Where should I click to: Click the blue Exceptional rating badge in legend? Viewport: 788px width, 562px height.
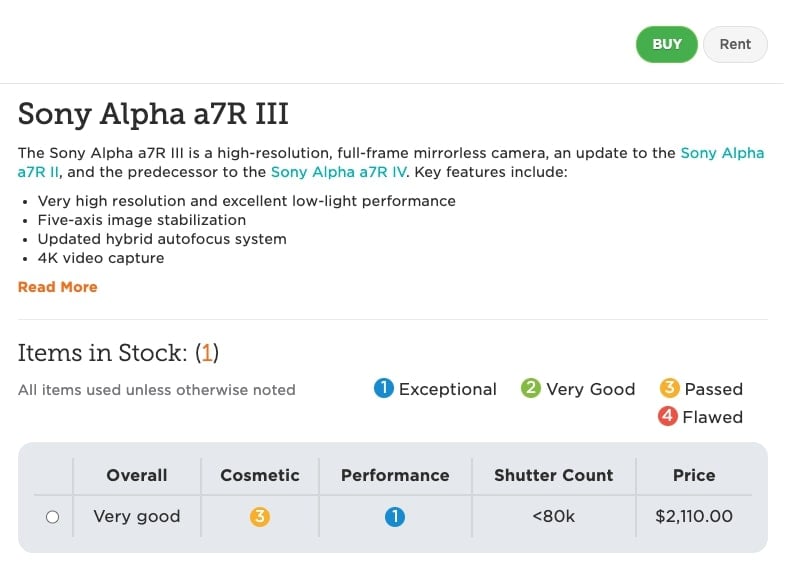tap(383, 389)
